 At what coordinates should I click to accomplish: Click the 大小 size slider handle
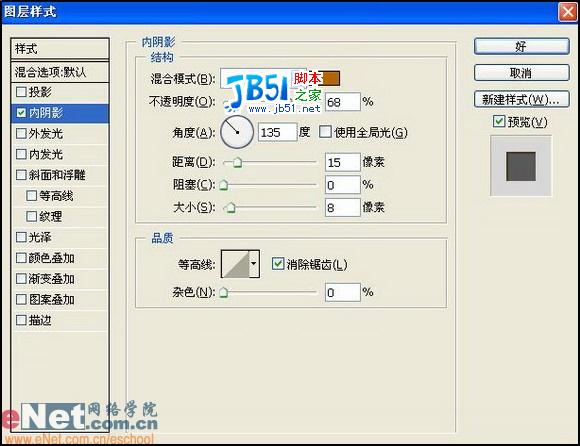click(x=230, y=207)
